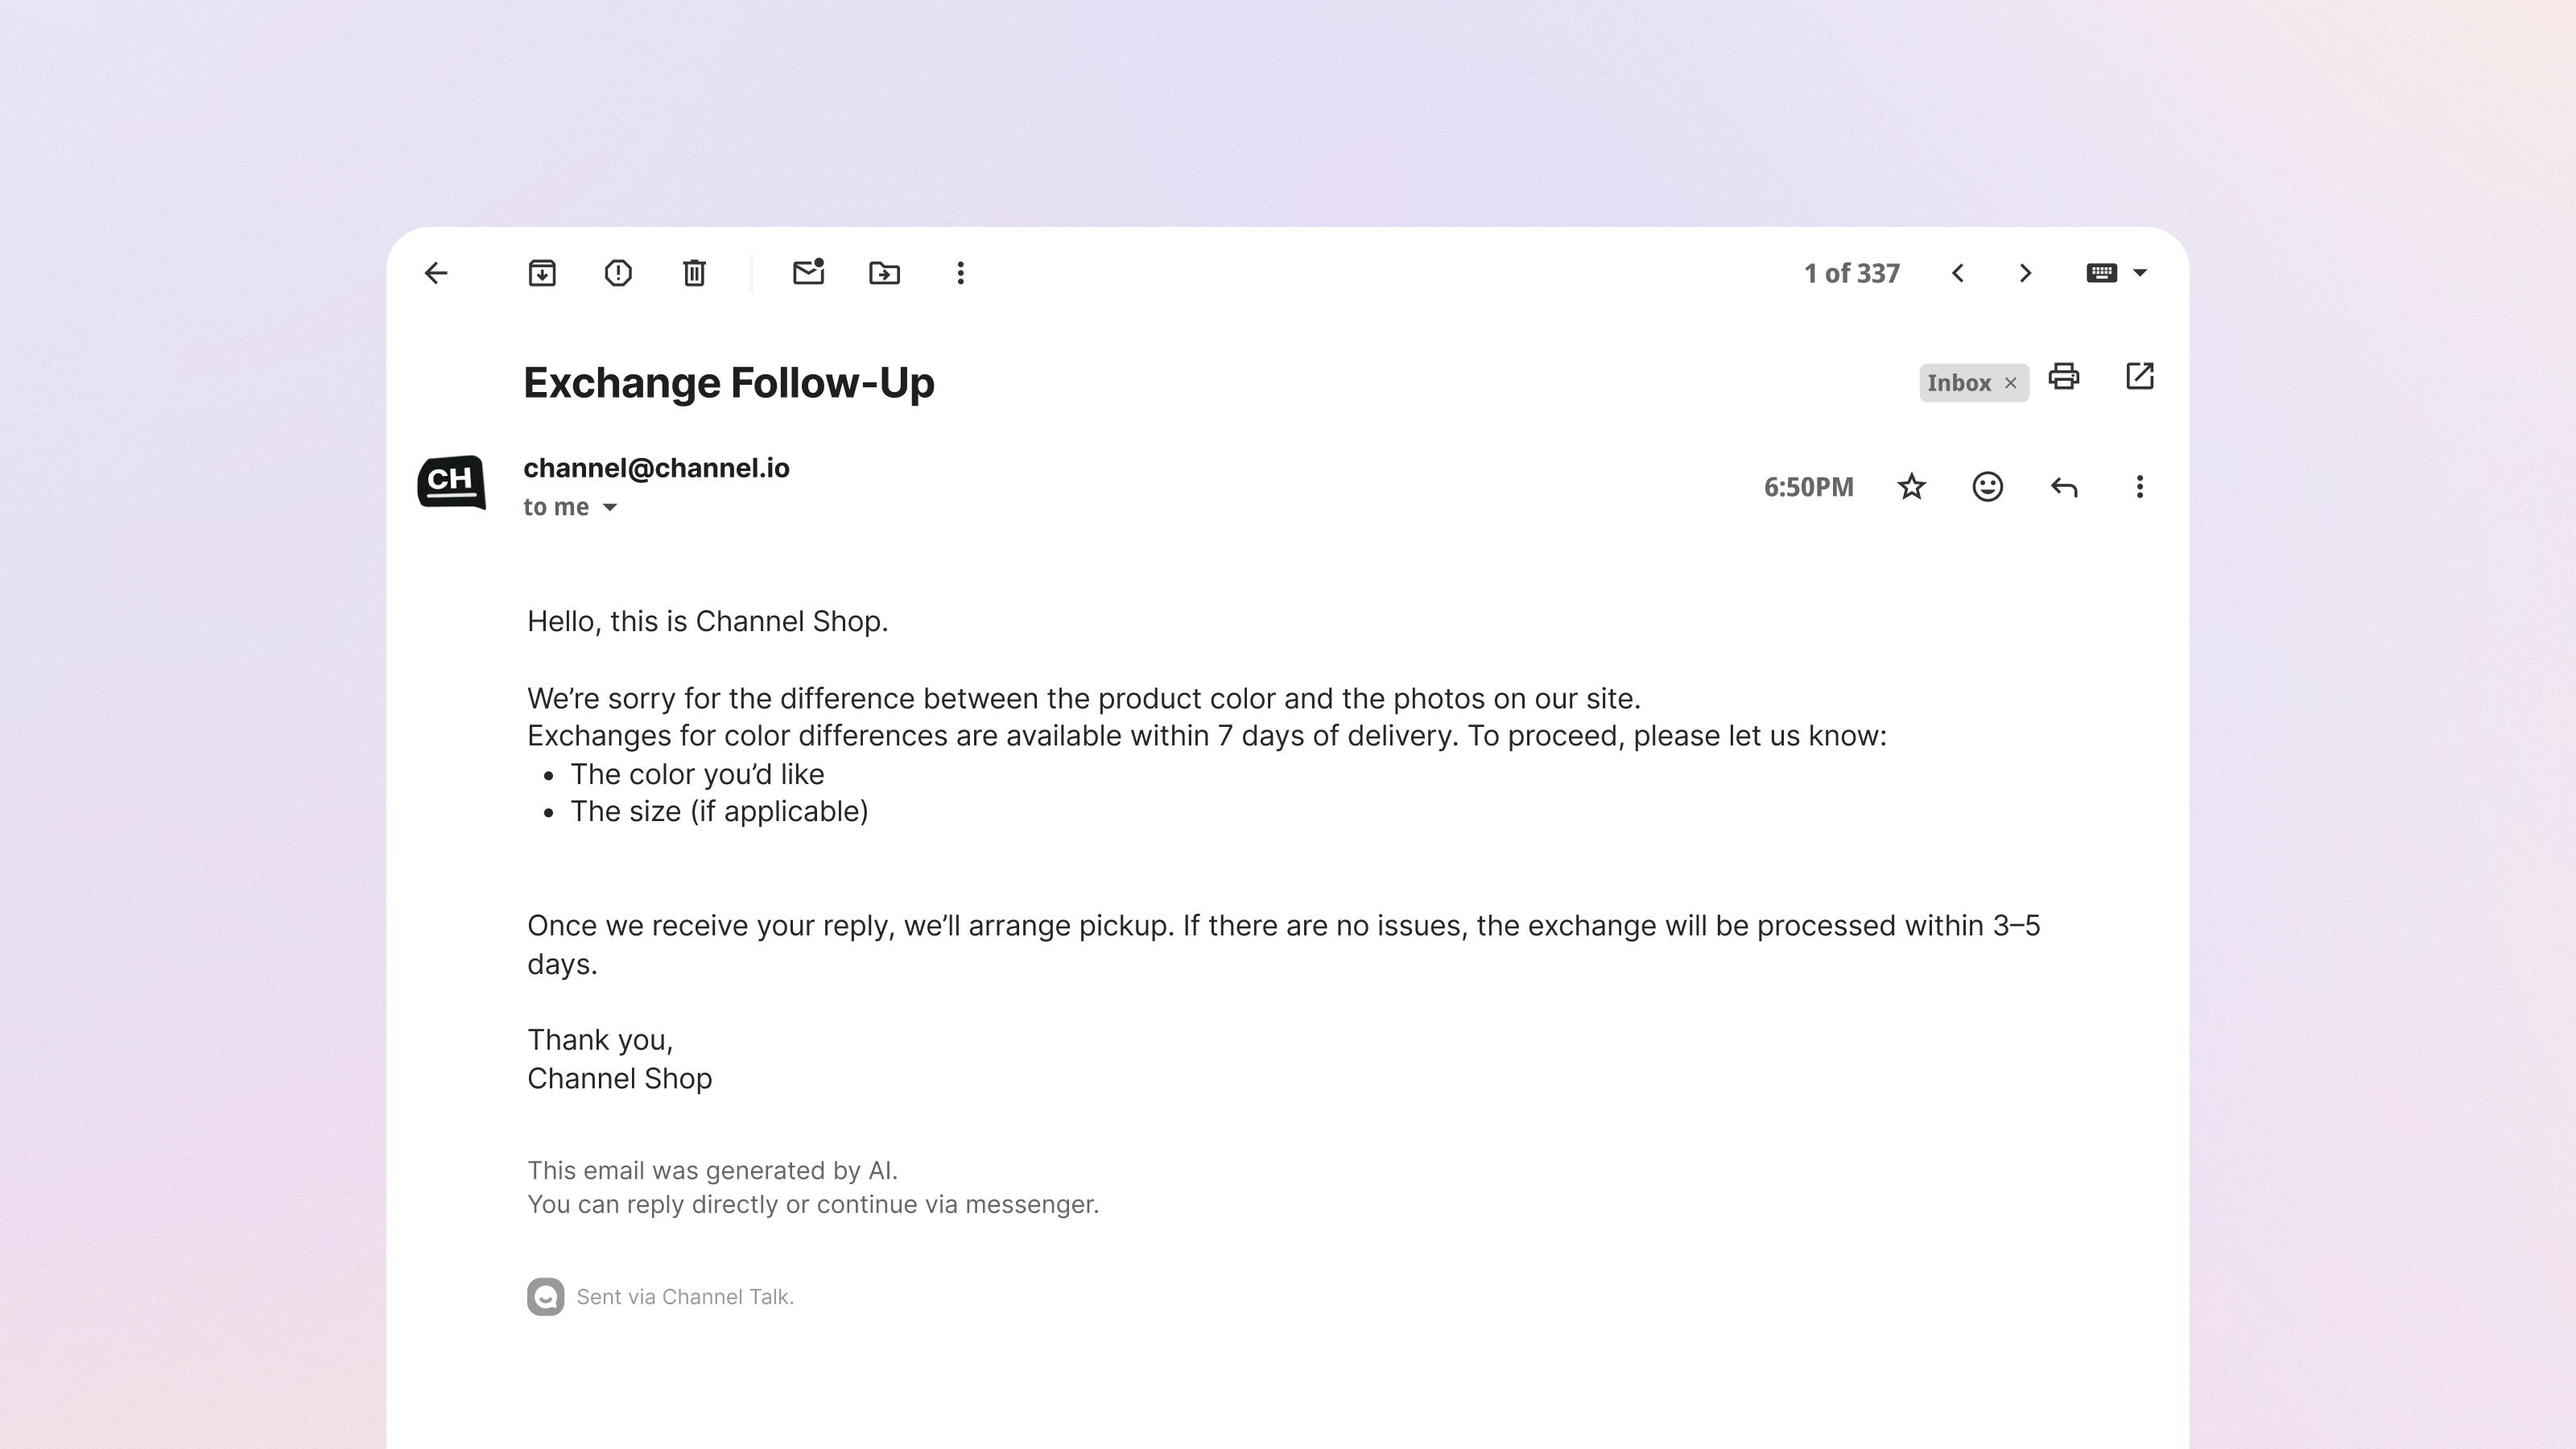2576x1449 pixels.
Task: Report this email as spam
Action: (x=618, y=273)
